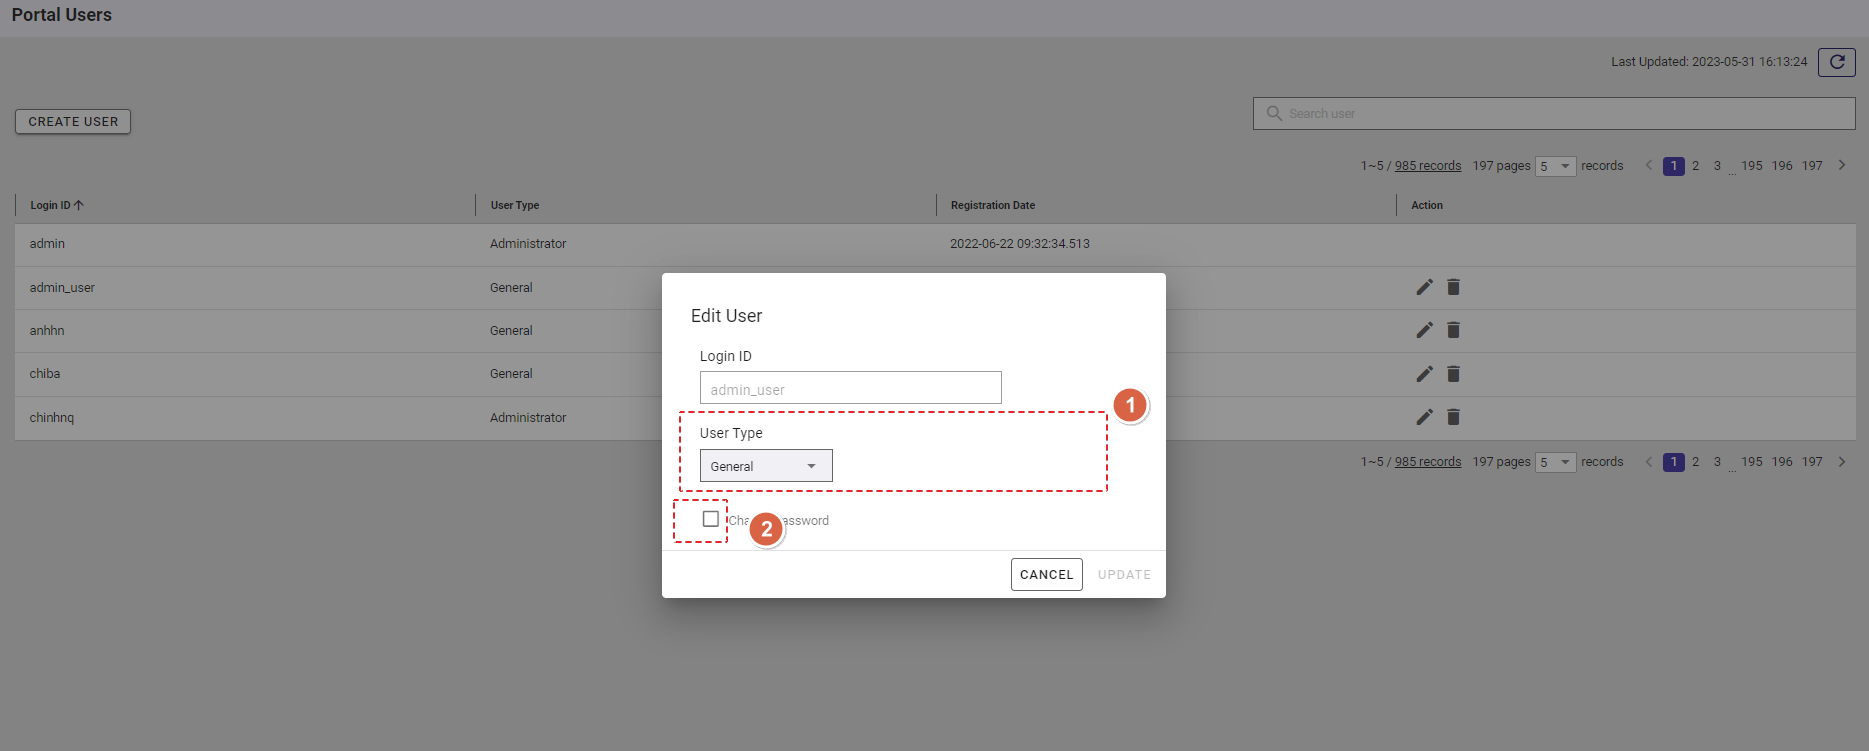Screen dimensions: 1869x751
Task: Enable the Change Password checkbox
Action: point(710,519)
